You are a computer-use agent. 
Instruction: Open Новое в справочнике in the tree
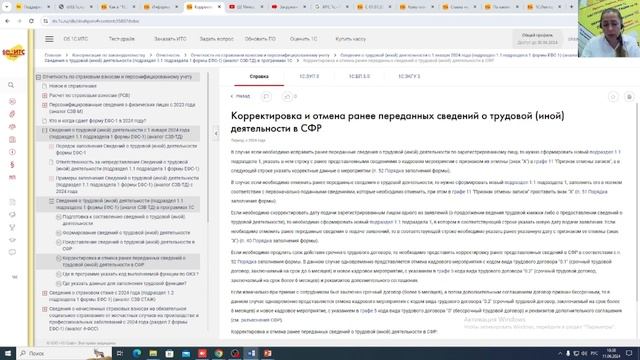pyautogui.click(x=73, y=86)
